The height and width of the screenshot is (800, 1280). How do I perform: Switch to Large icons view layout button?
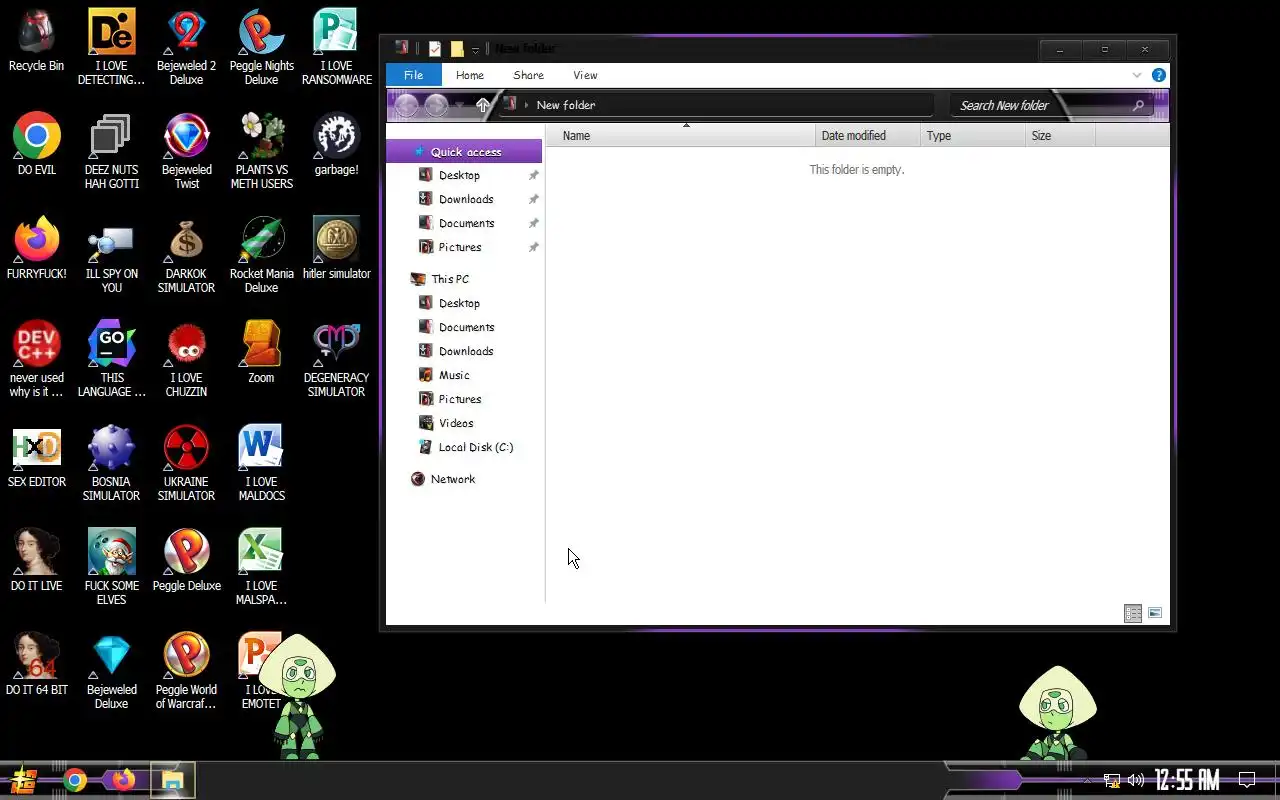[x=1155, y=613]
